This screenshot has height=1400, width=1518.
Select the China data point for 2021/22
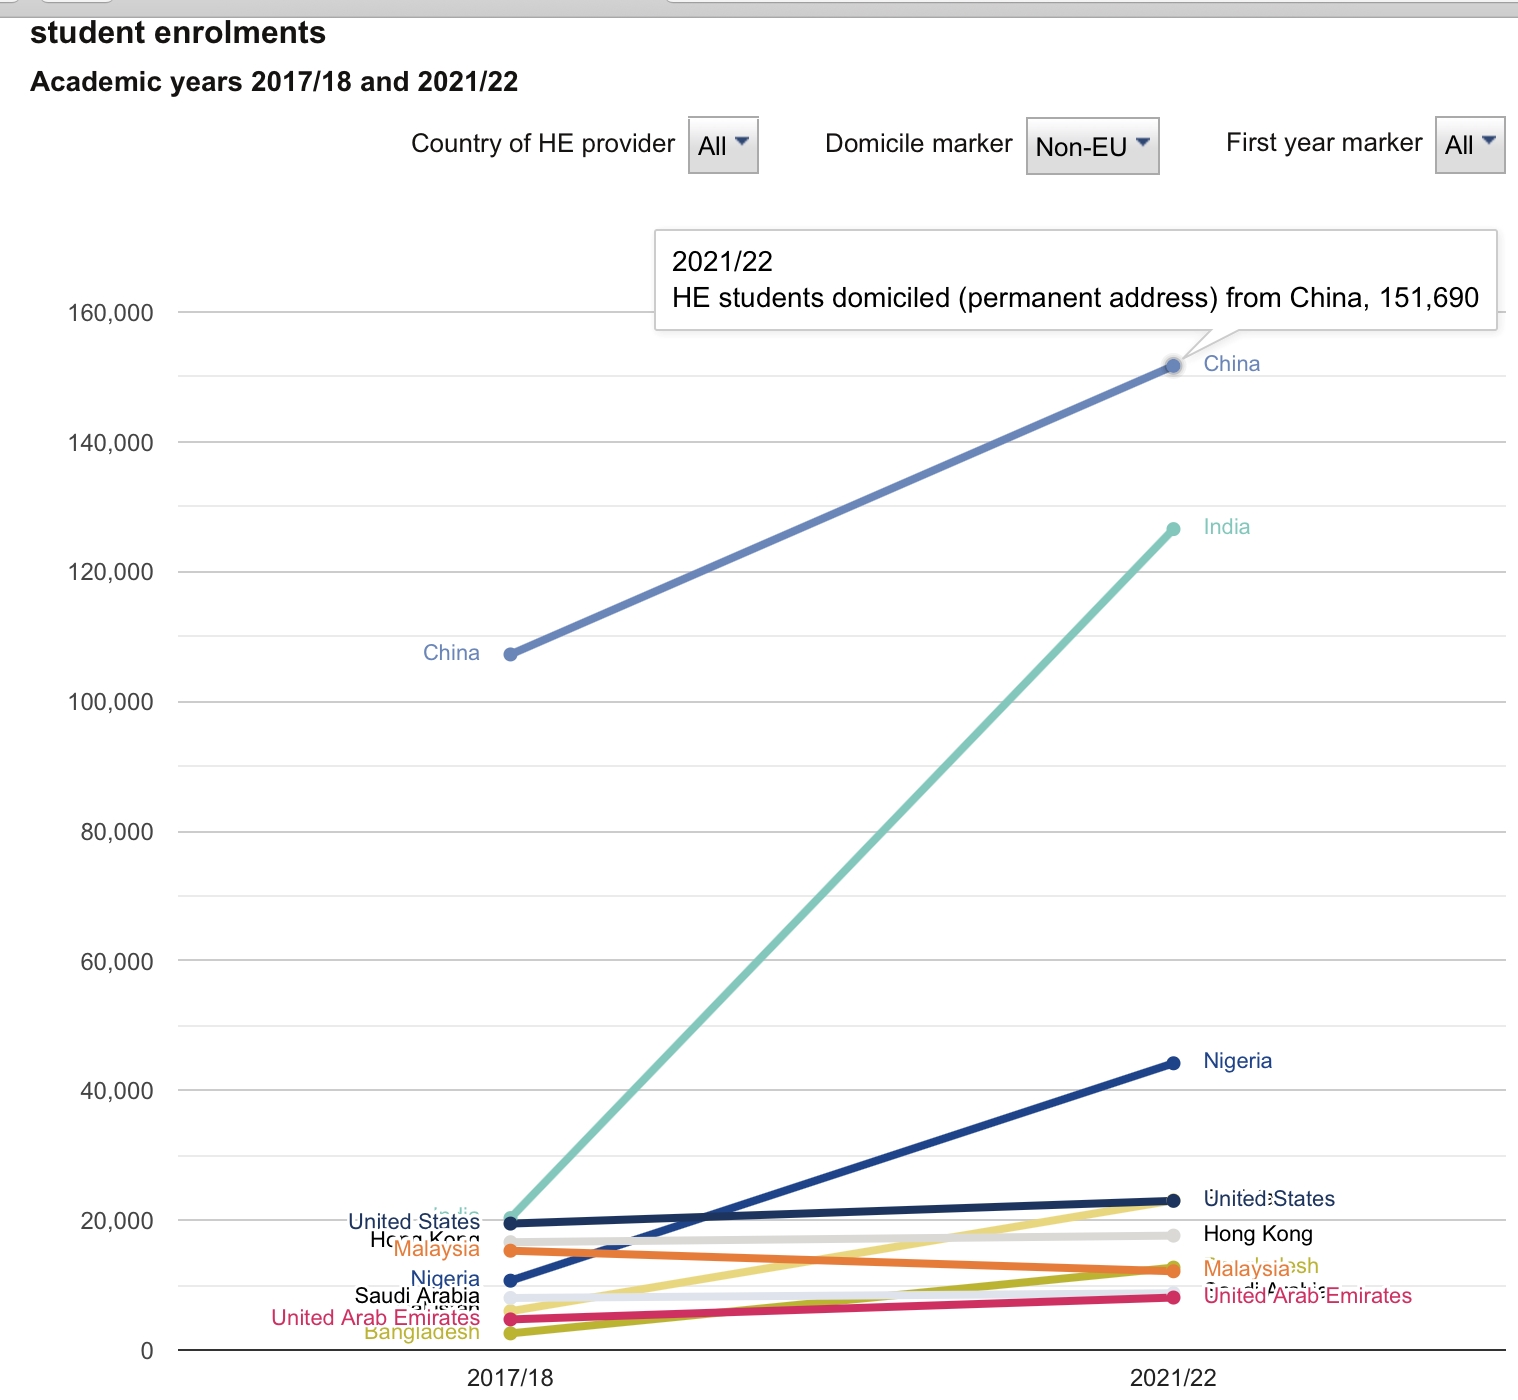(1171, 368)
